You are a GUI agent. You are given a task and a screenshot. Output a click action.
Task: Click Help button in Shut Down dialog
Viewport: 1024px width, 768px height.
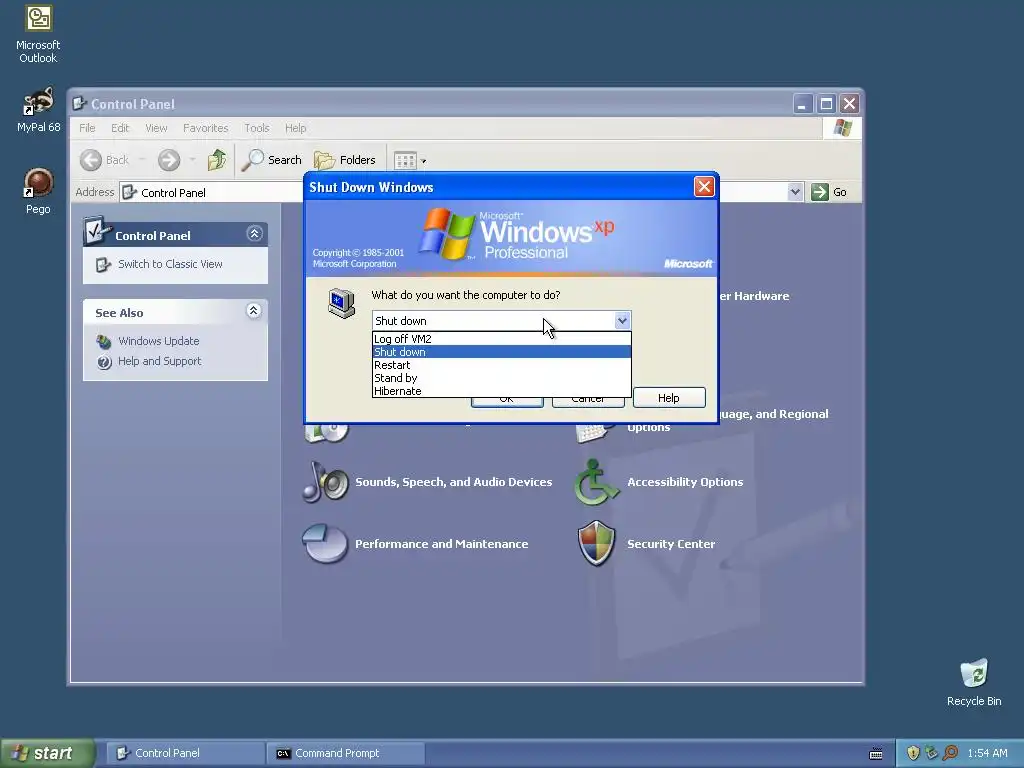coord(669,398)
